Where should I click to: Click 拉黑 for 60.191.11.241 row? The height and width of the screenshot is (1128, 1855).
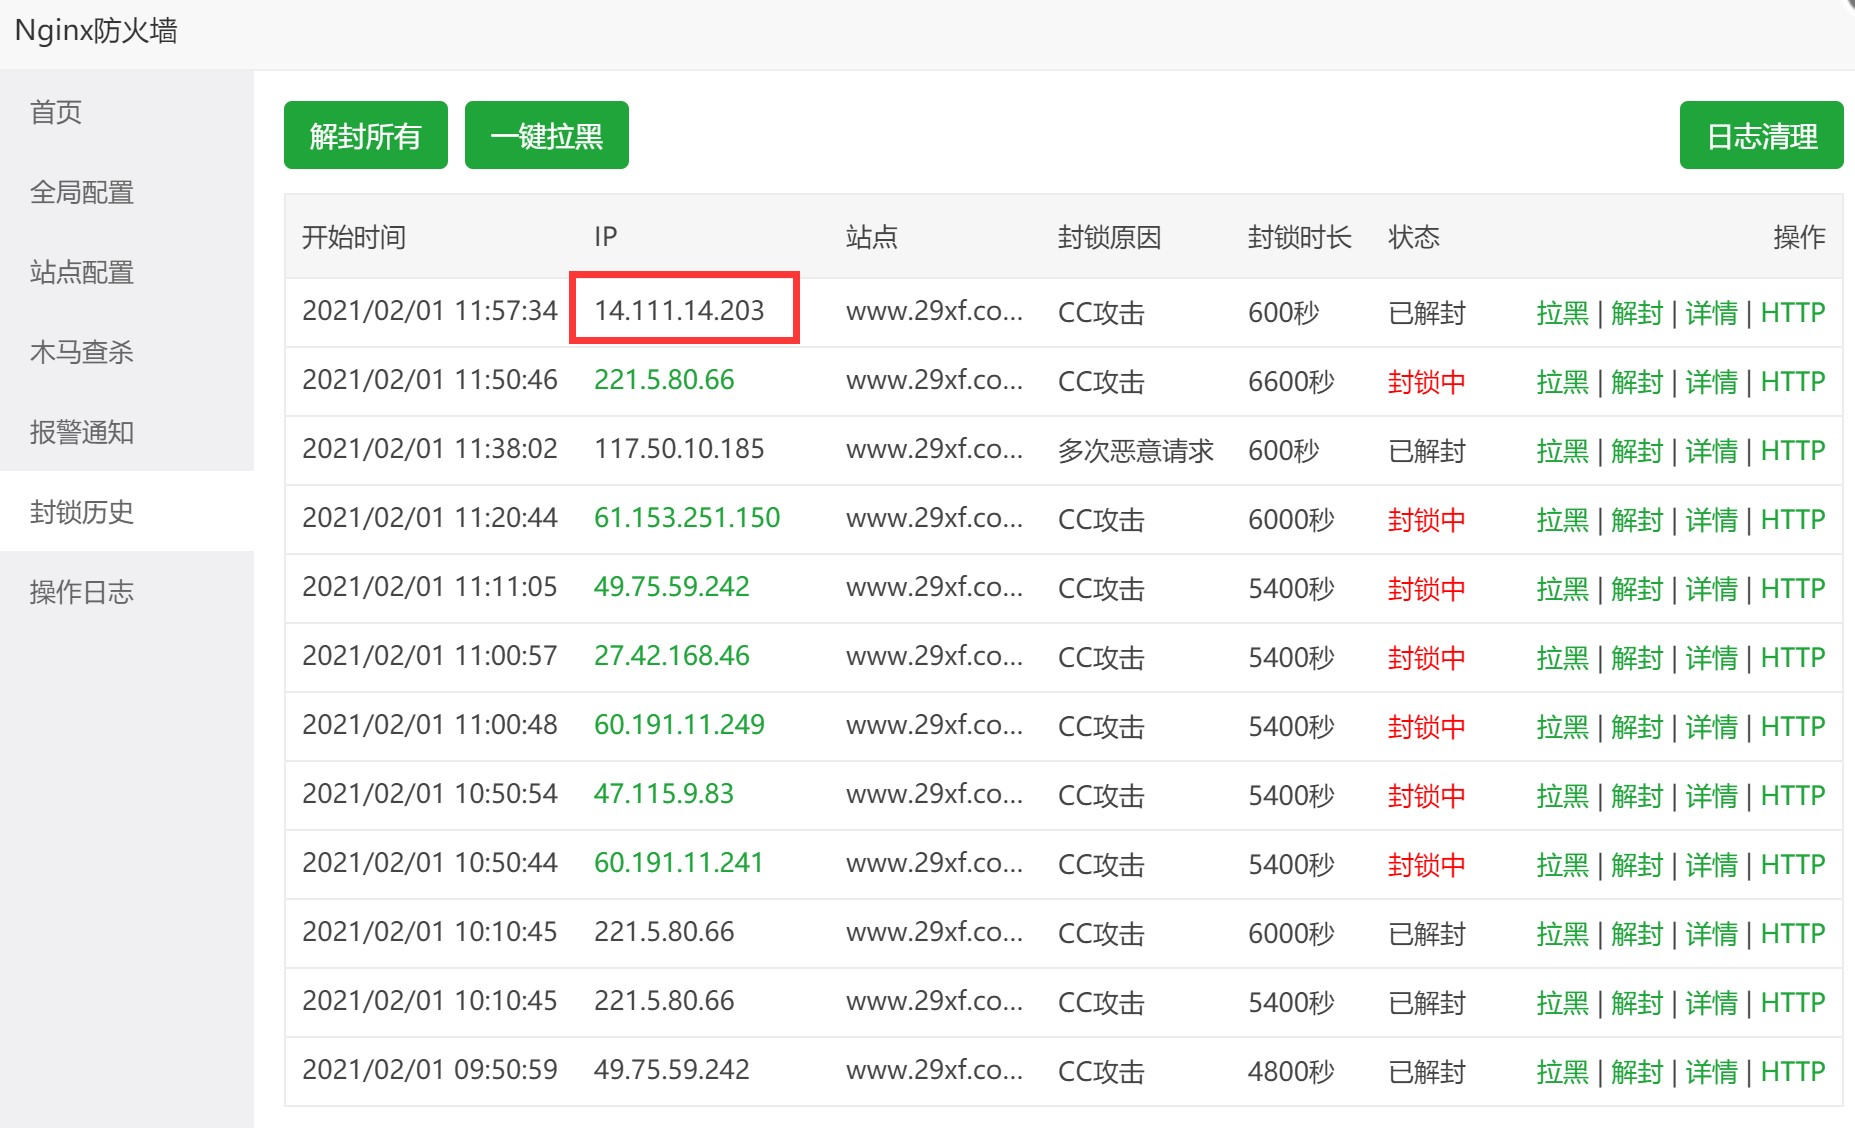pyautogui.click(x=1562, y=865)
